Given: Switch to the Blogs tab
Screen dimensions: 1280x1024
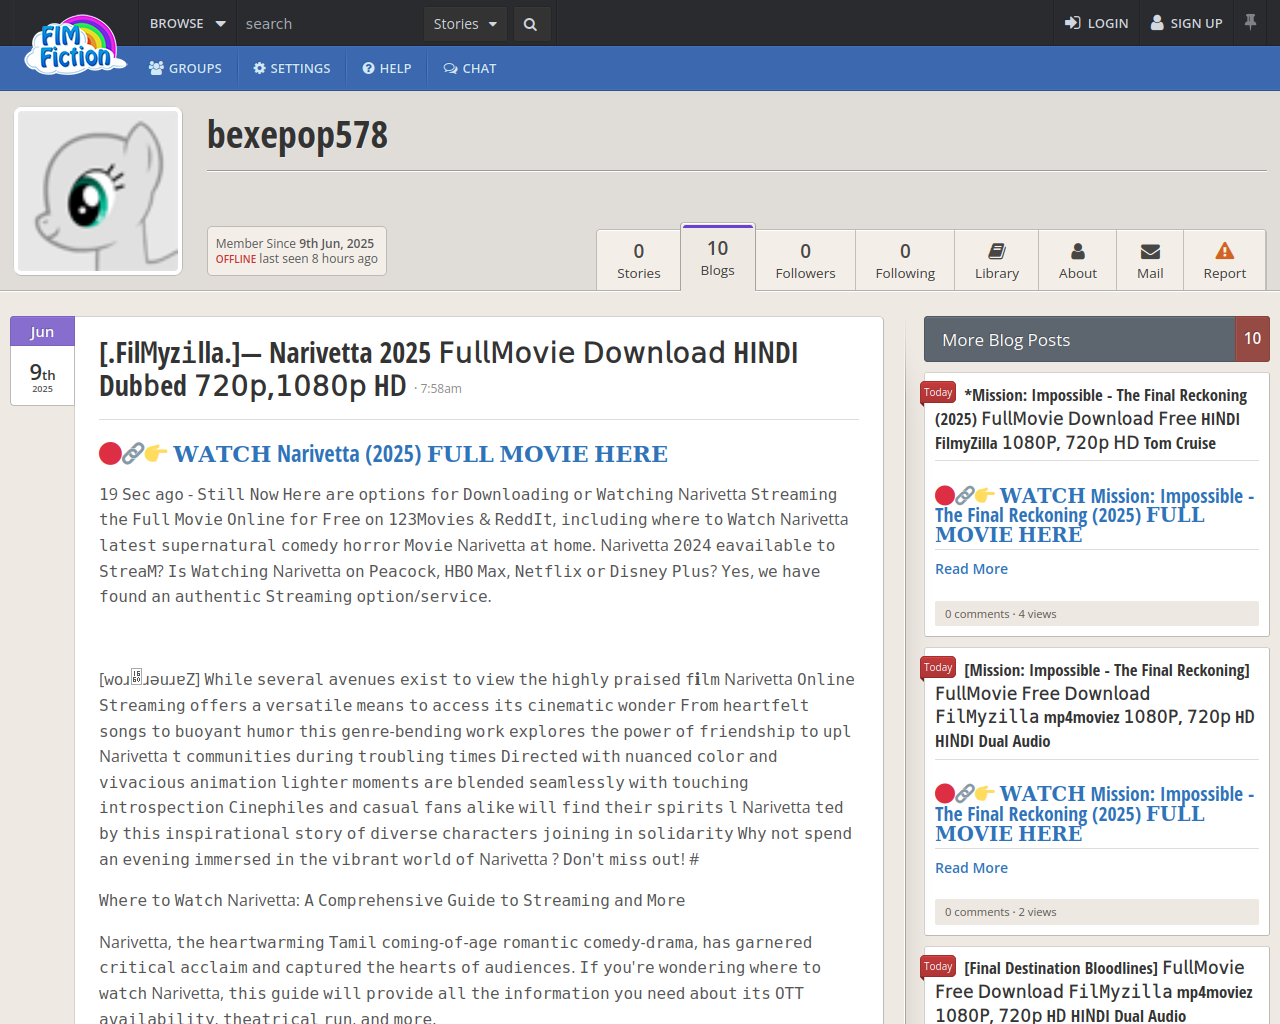Looking at the screenshot, I should click(718, 258).
